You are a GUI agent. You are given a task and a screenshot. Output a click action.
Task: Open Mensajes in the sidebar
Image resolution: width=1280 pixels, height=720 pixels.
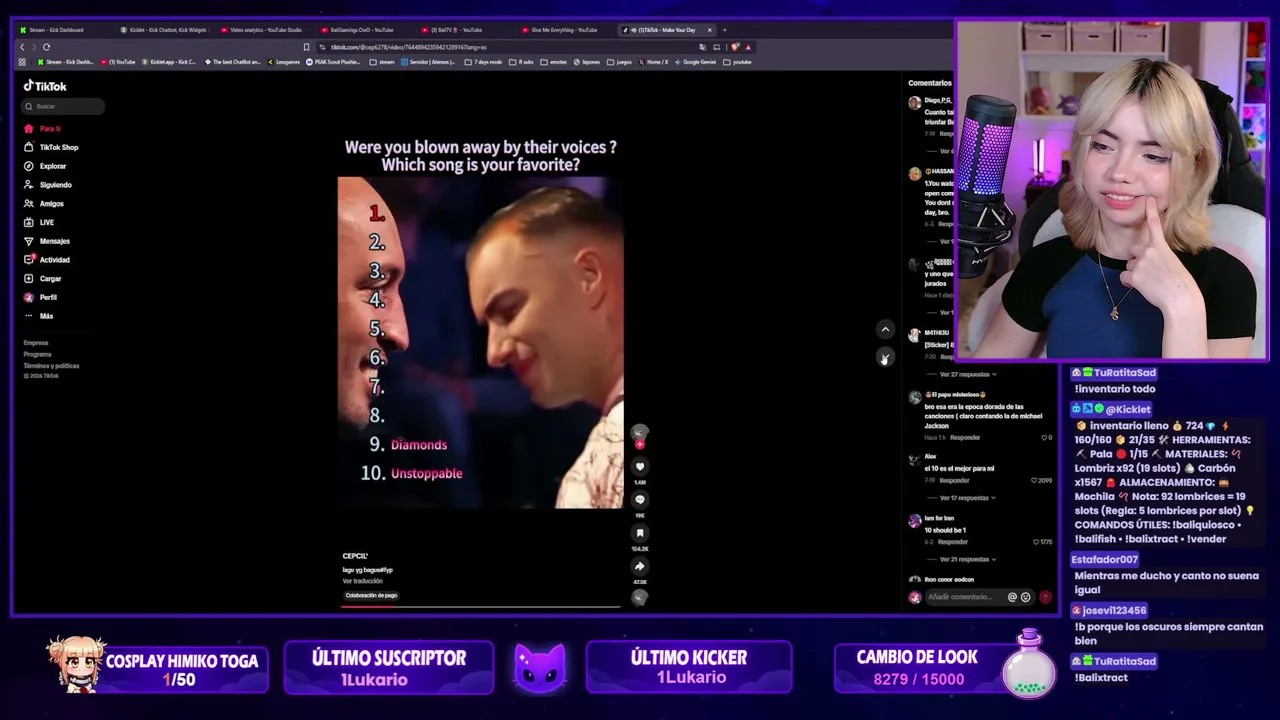pyautogui.click(x=47, y=241)
